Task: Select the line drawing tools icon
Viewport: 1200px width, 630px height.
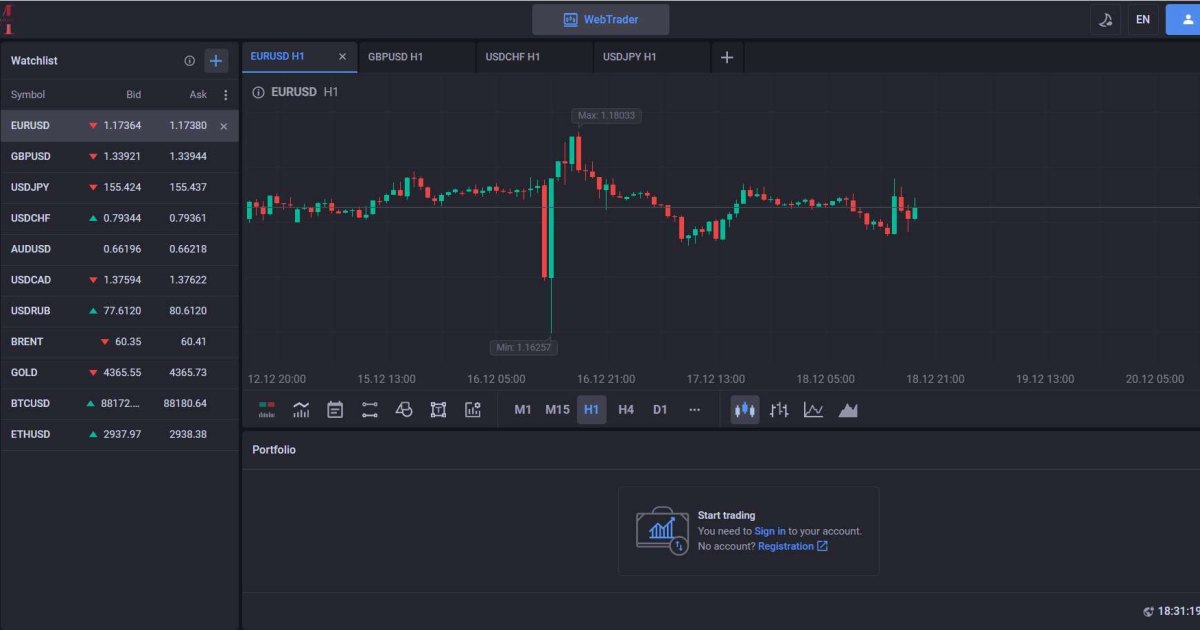Action: 370,410
